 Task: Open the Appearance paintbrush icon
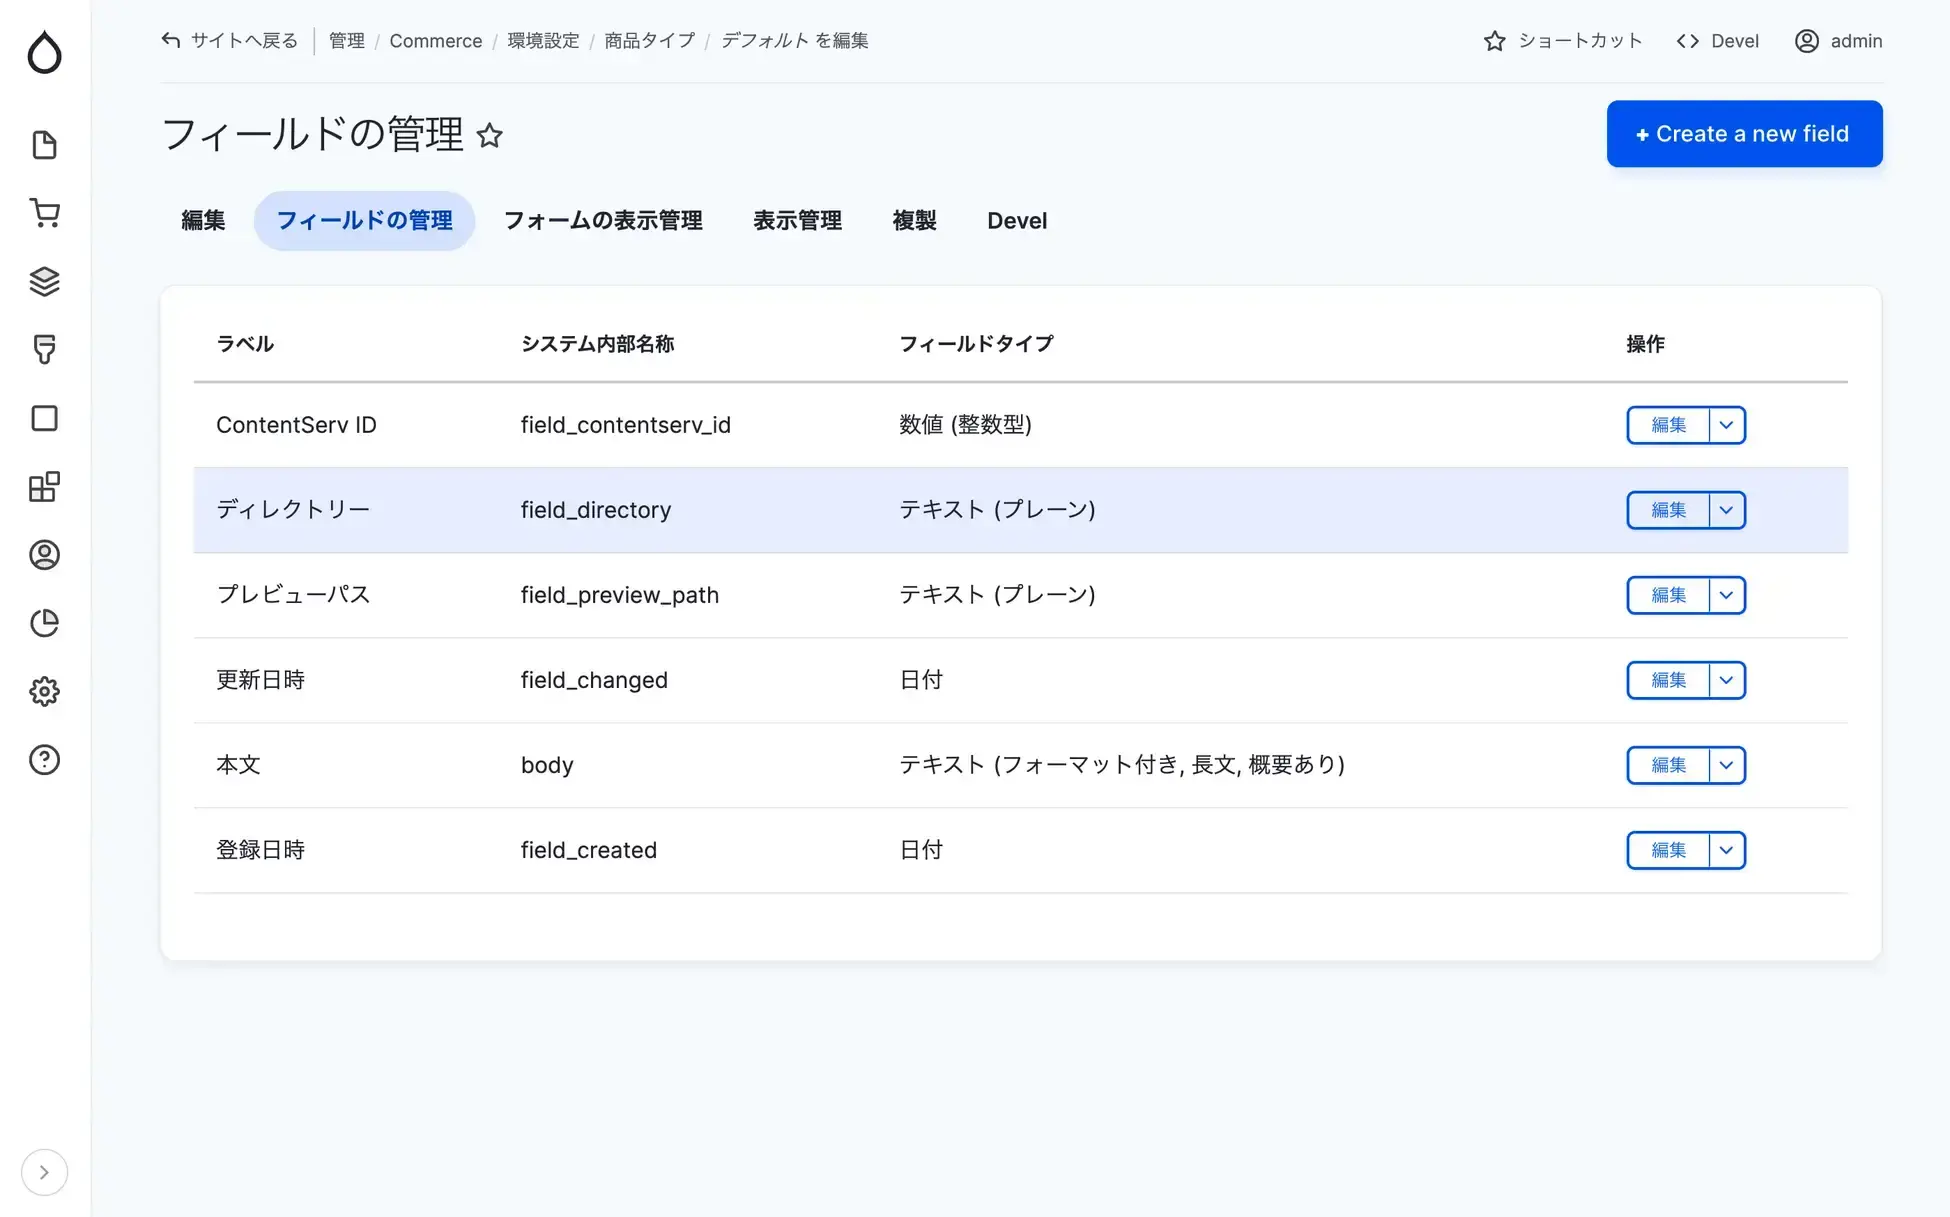[44, 349]
